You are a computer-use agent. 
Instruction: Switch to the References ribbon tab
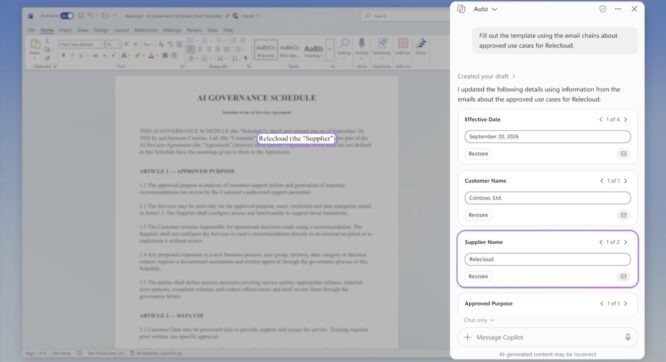pos(146,30)
